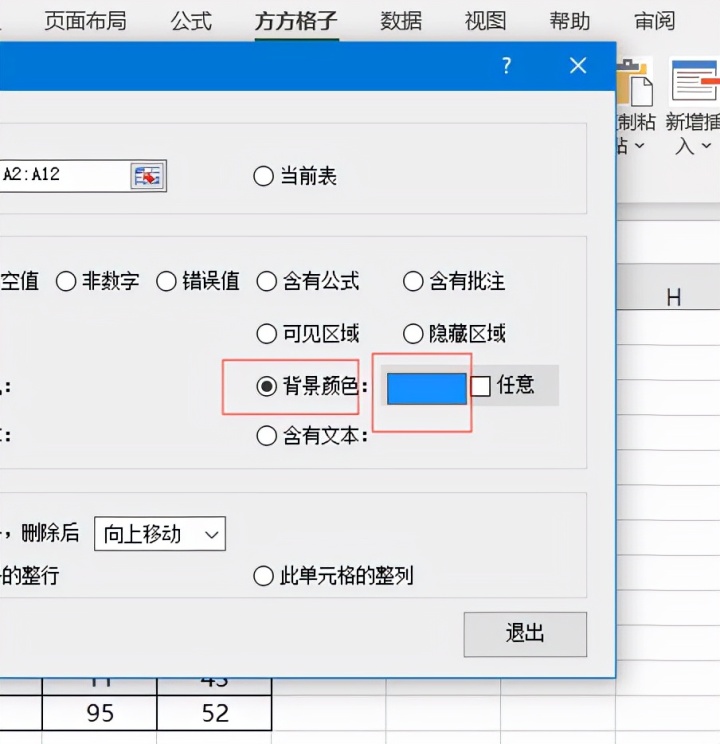Open the 页面布局 ribbon tab
Image resolution: width=720 pixels, height=744 pixels.
[85, 21]
